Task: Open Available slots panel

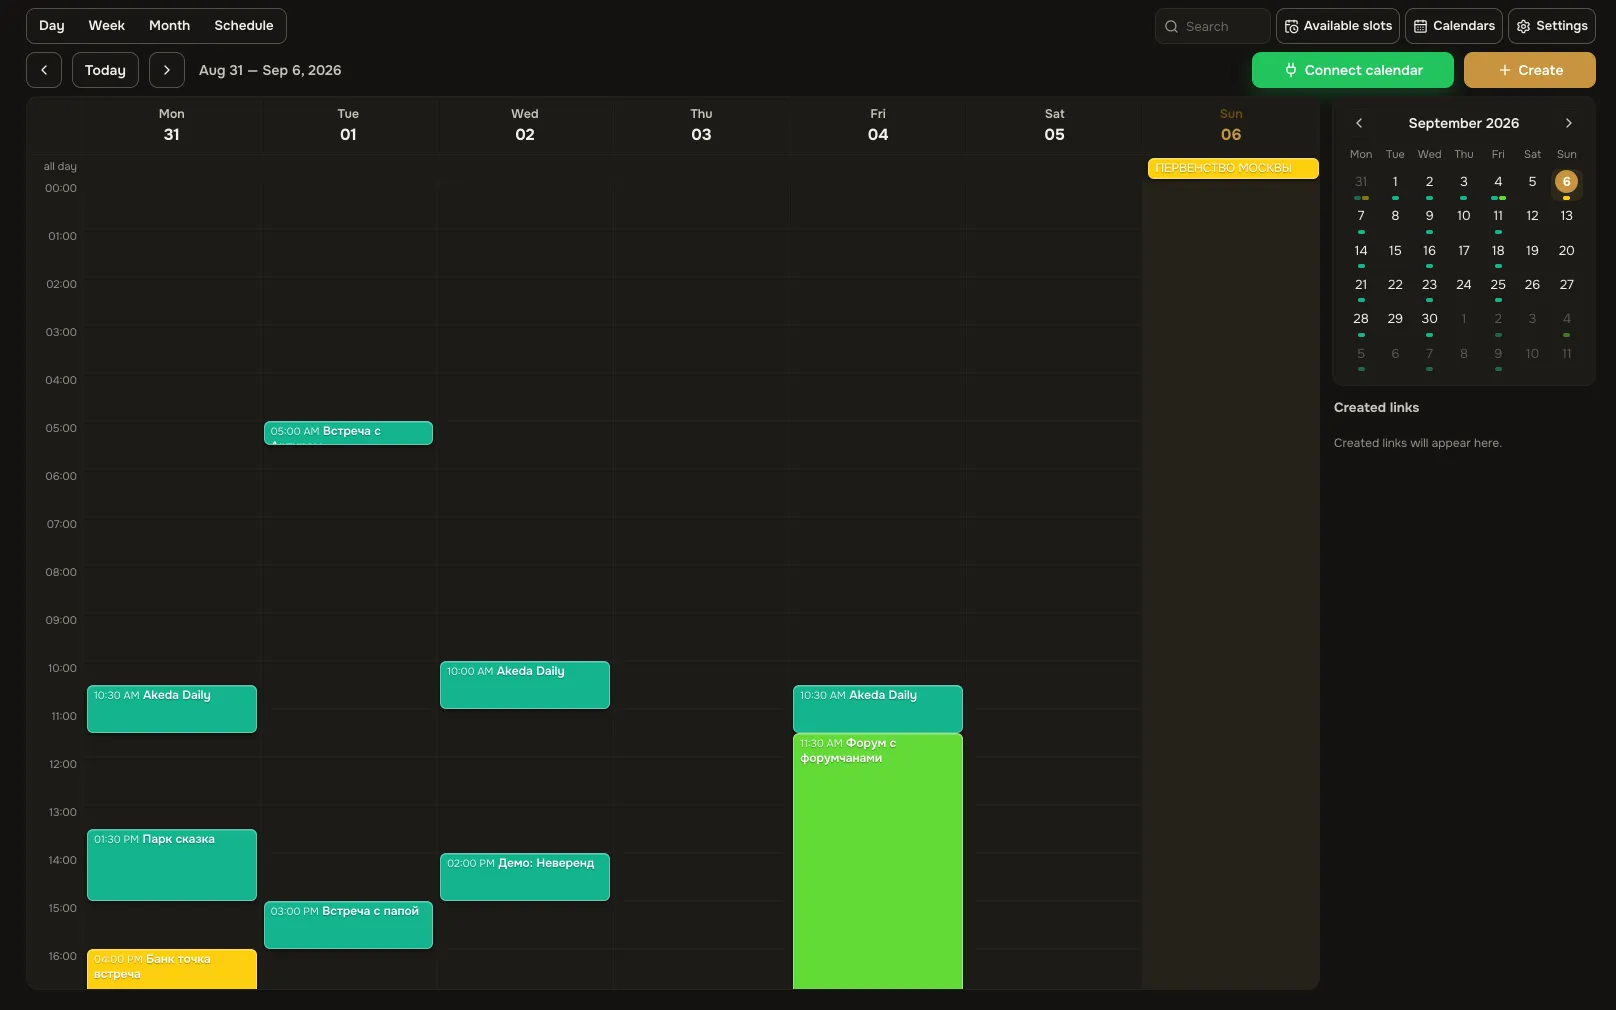Action: tap(1338, 26)
